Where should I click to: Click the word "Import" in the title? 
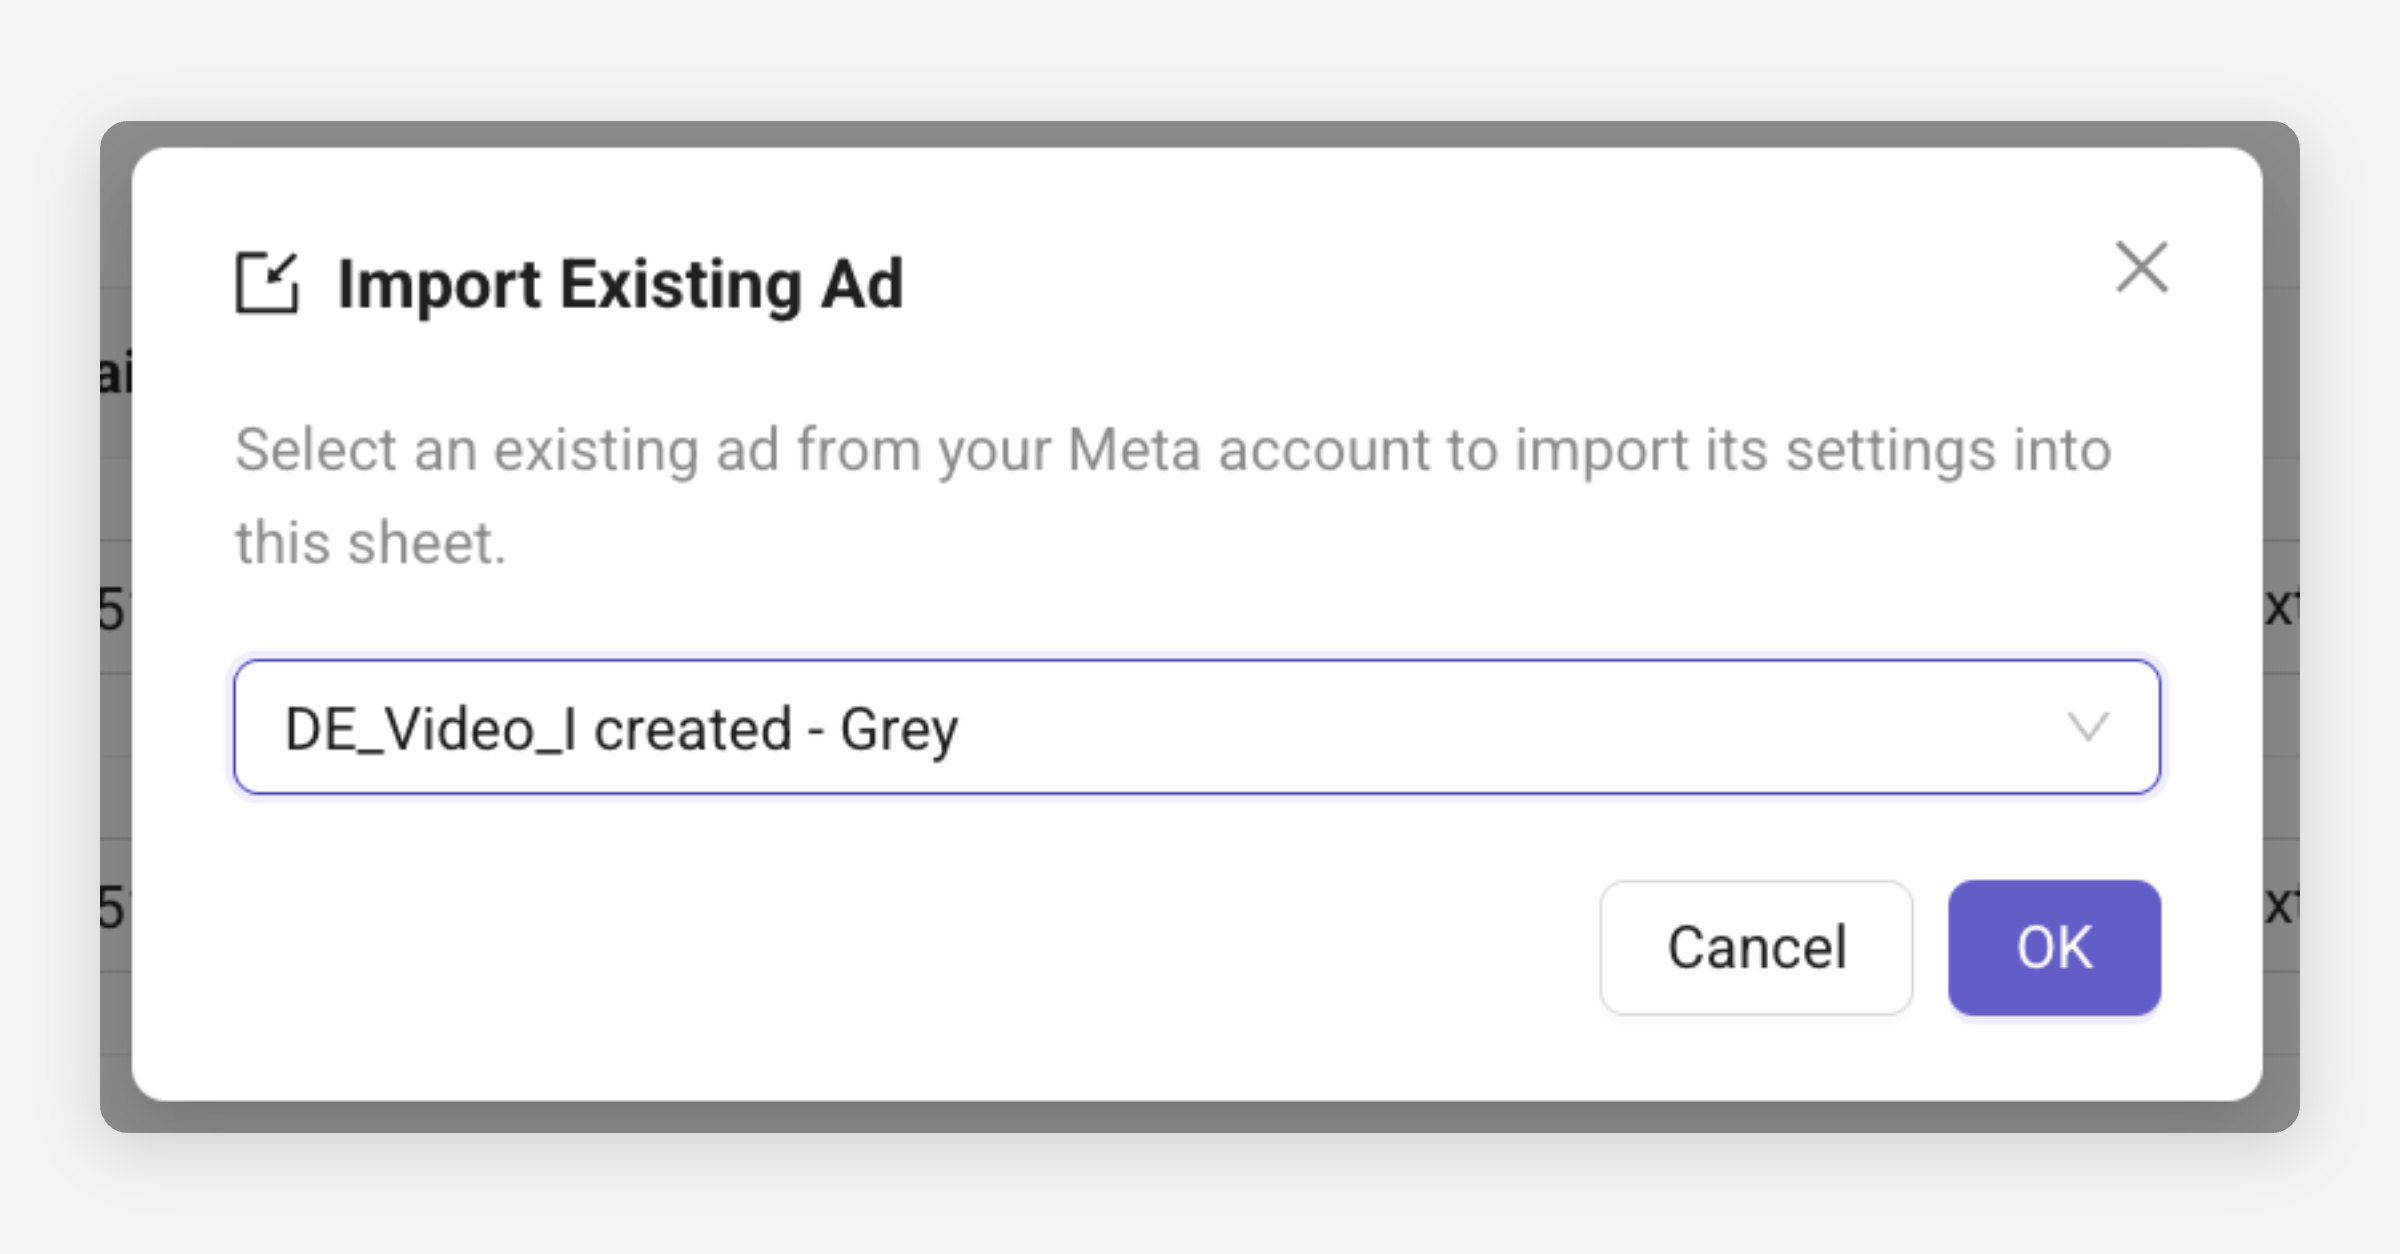pos(439,285)
